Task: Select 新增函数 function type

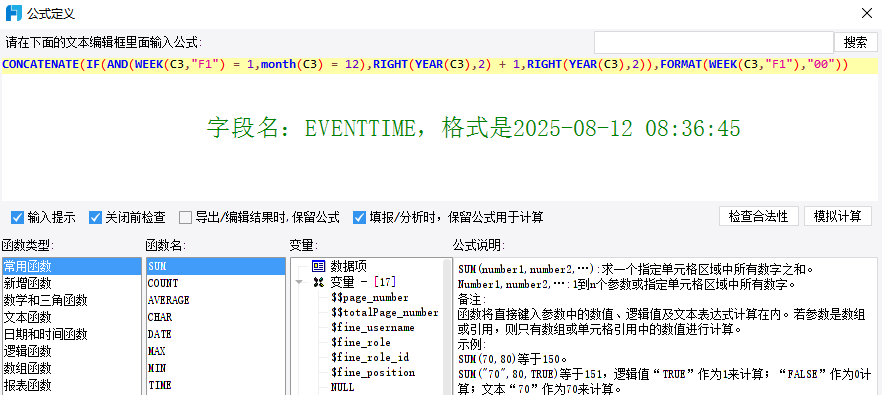Action: tap(71, 283)
